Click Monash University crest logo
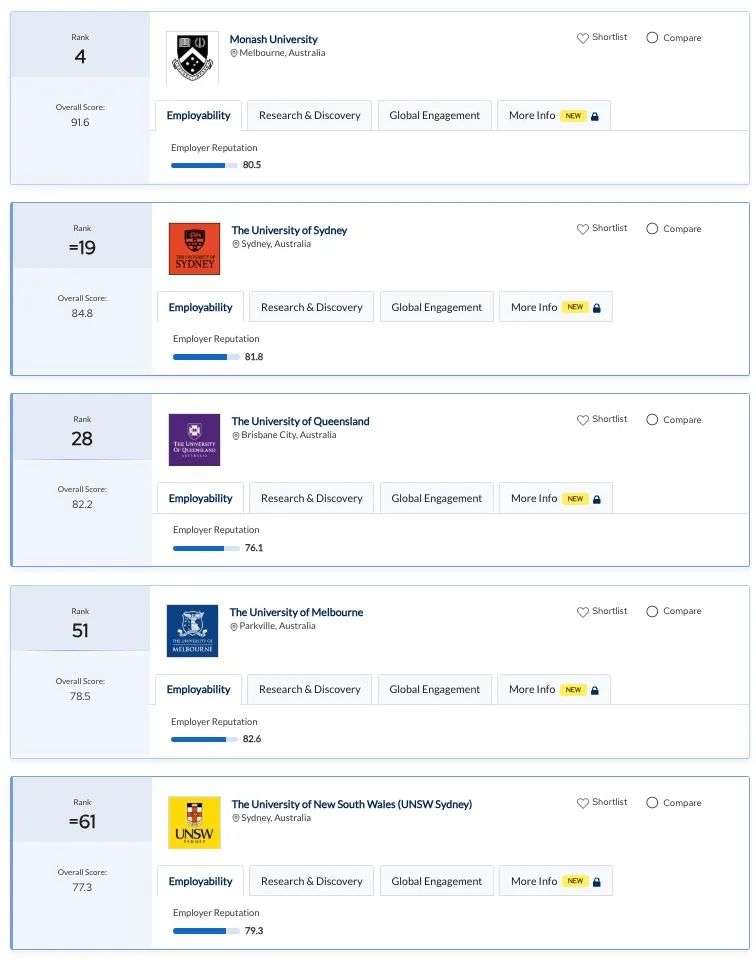Screen dimensions: 756x960 coord(192,58)
